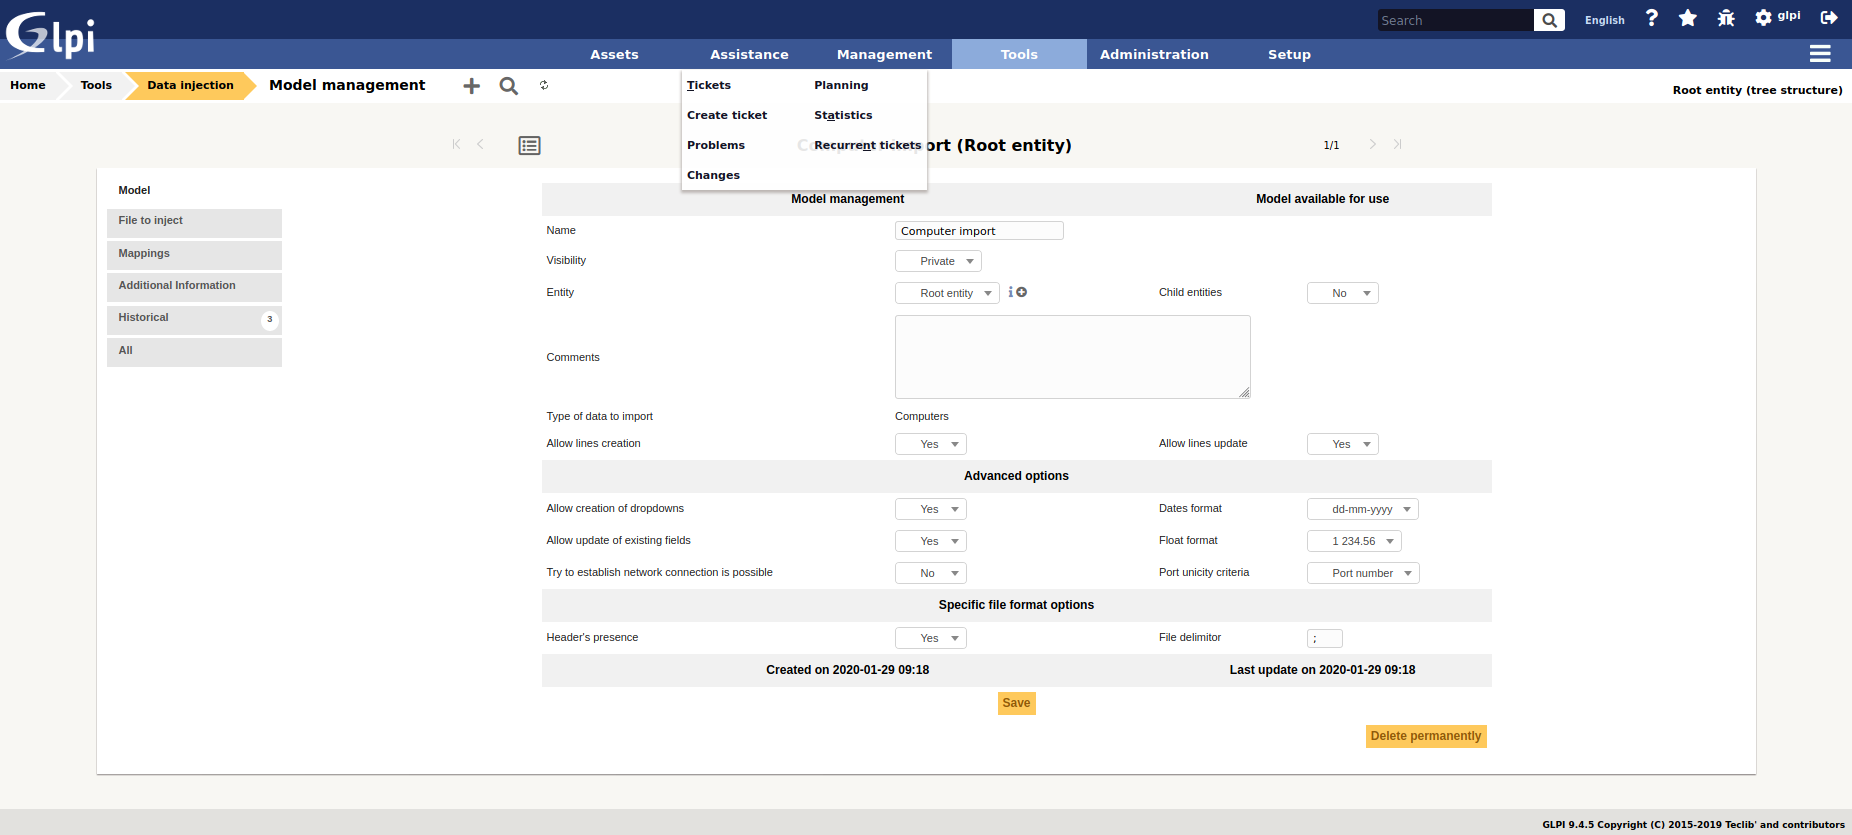This screenshot has width=1852, height=835.
Task: Click the Delete permanently button
Action: pos(1425,736)
